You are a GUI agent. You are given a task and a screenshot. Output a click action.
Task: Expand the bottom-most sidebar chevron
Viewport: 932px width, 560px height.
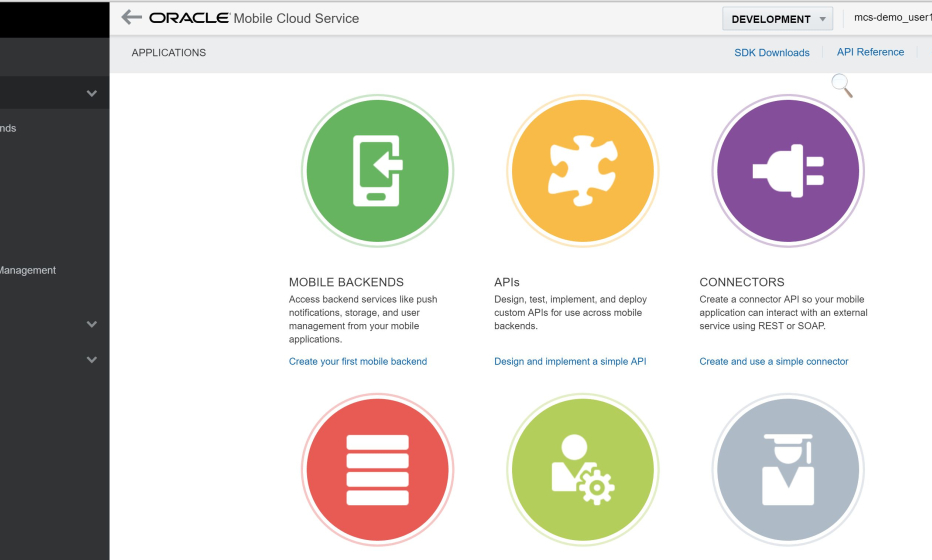pos(92,360)
